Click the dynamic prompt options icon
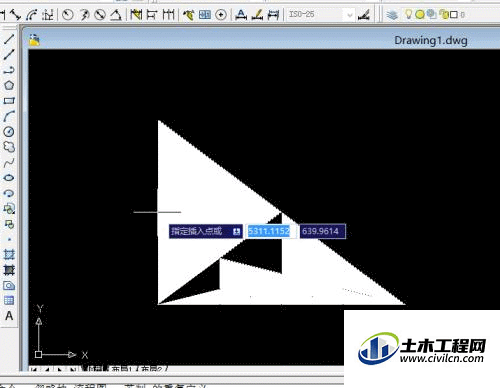 (x=236, y=231)
